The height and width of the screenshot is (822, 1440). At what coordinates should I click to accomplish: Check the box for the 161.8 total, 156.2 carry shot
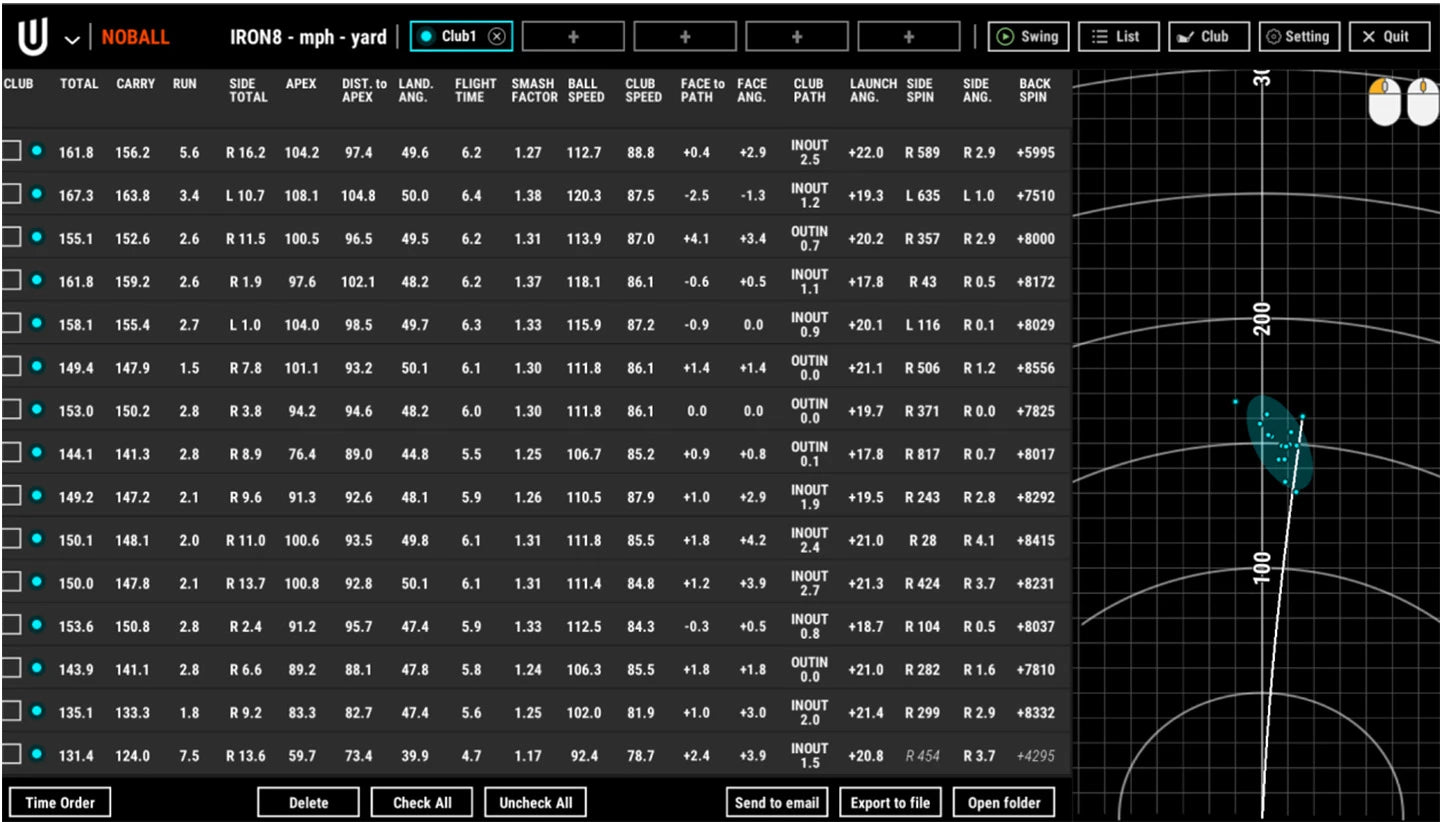(10, 151)
